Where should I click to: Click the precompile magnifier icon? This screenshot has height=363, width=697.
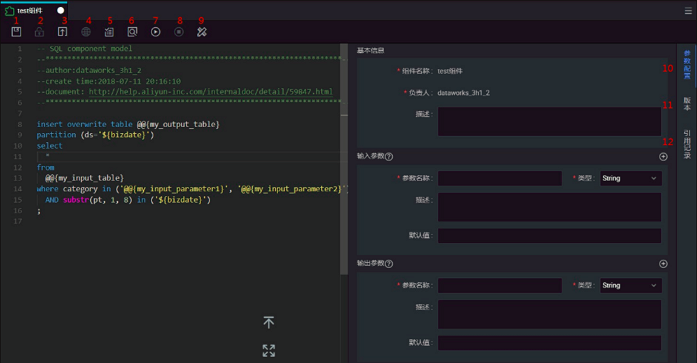[x=132, y=32]
